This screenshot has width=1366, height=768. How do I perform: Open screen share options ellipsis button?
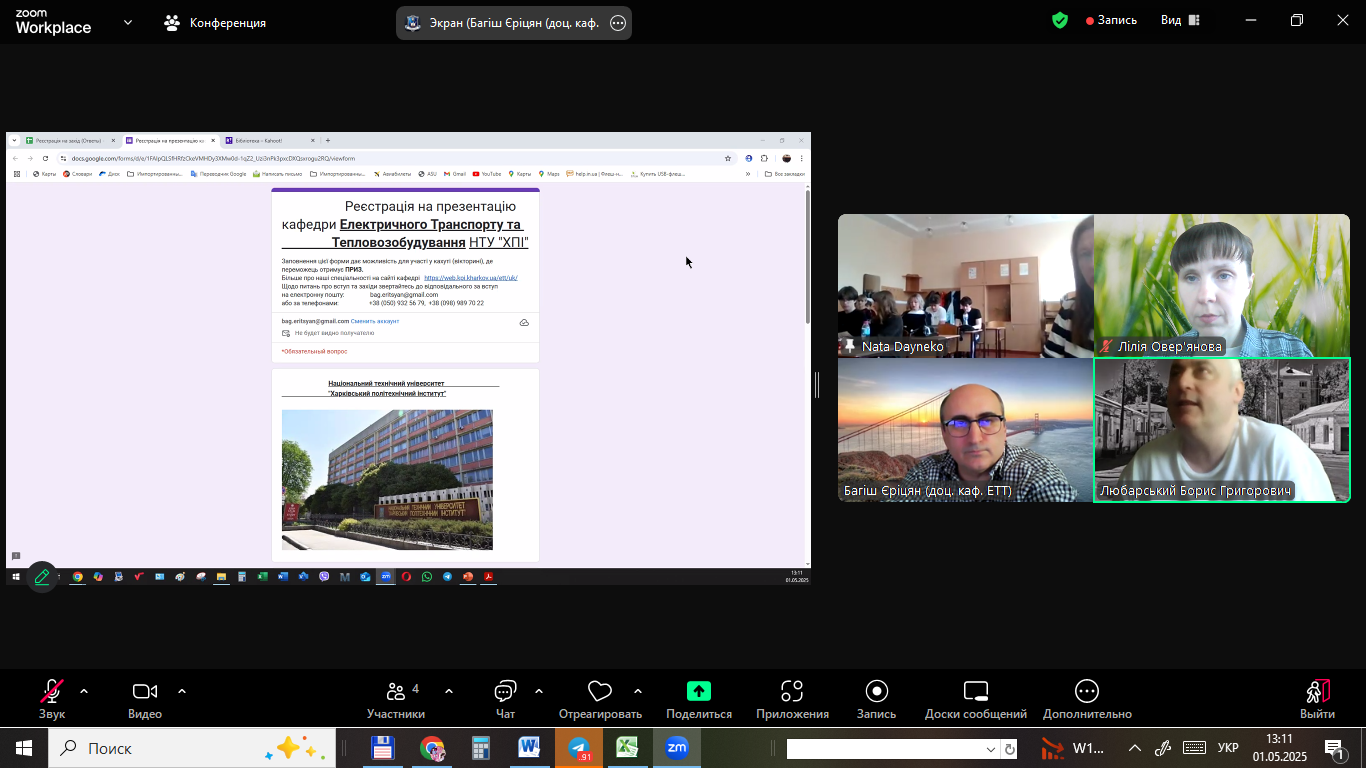tap(618, 23)
